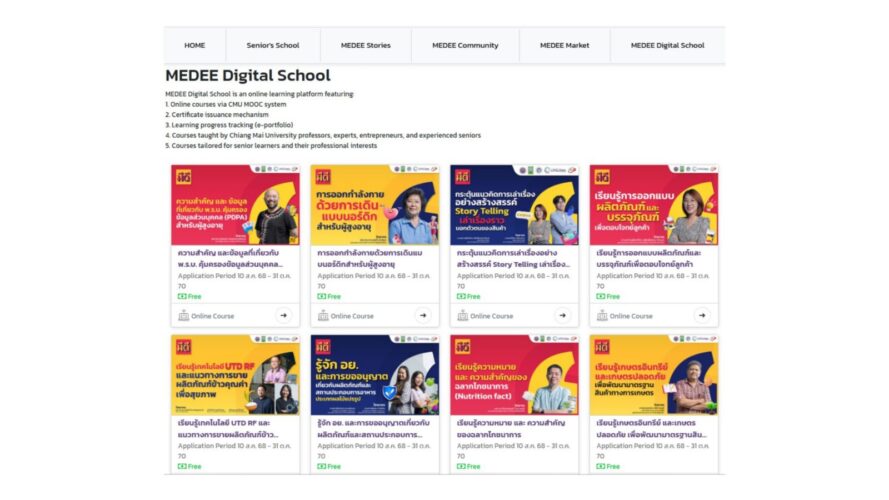Open MEDEE Community tab
The width and height of the screenshot is (889, 500).
(x=465, y=45)
